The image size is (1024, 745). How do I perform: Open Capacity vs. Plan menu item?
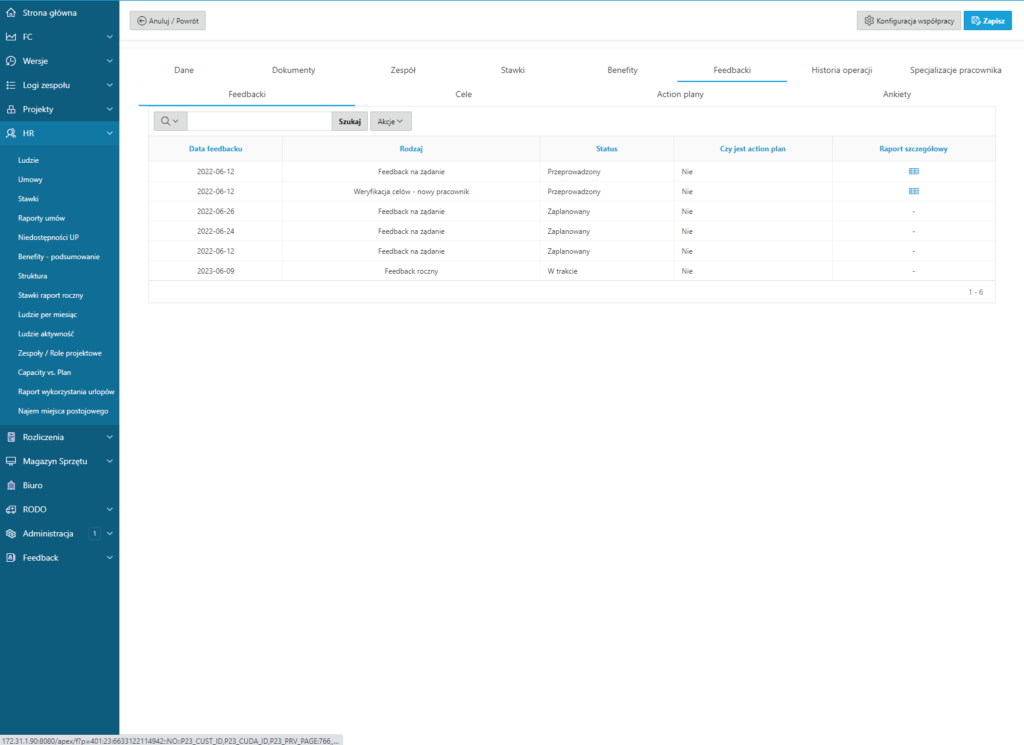44,373
